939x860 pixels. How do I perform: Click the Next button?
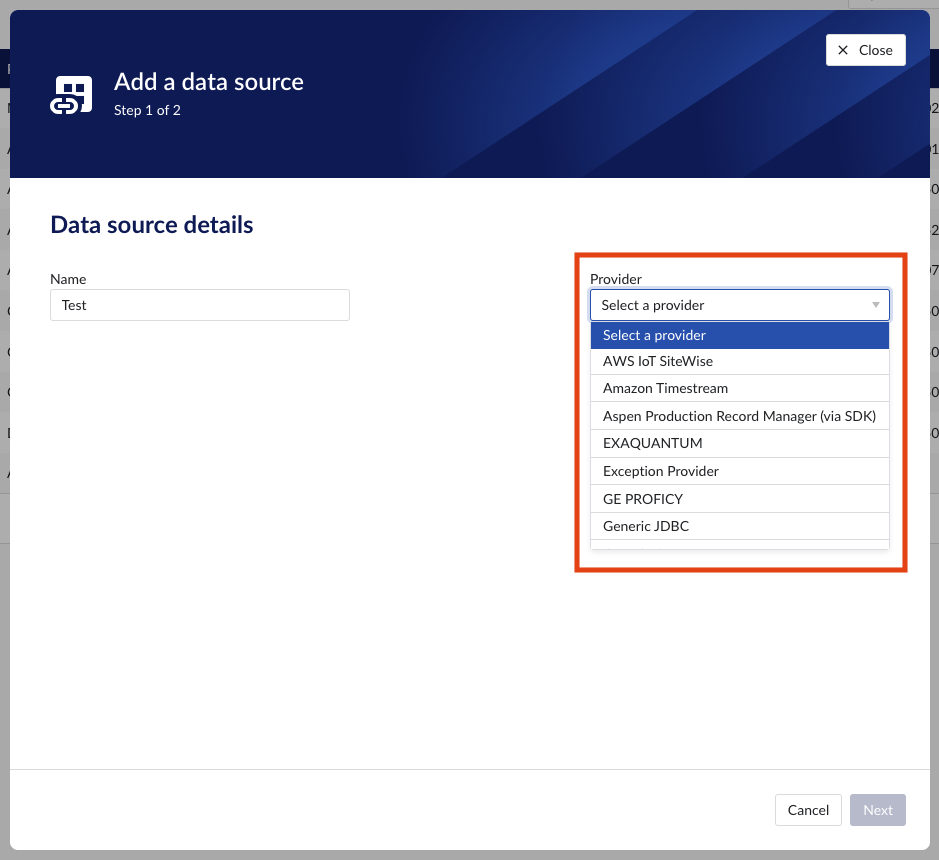pyautogui.click(x=877, y=810)
